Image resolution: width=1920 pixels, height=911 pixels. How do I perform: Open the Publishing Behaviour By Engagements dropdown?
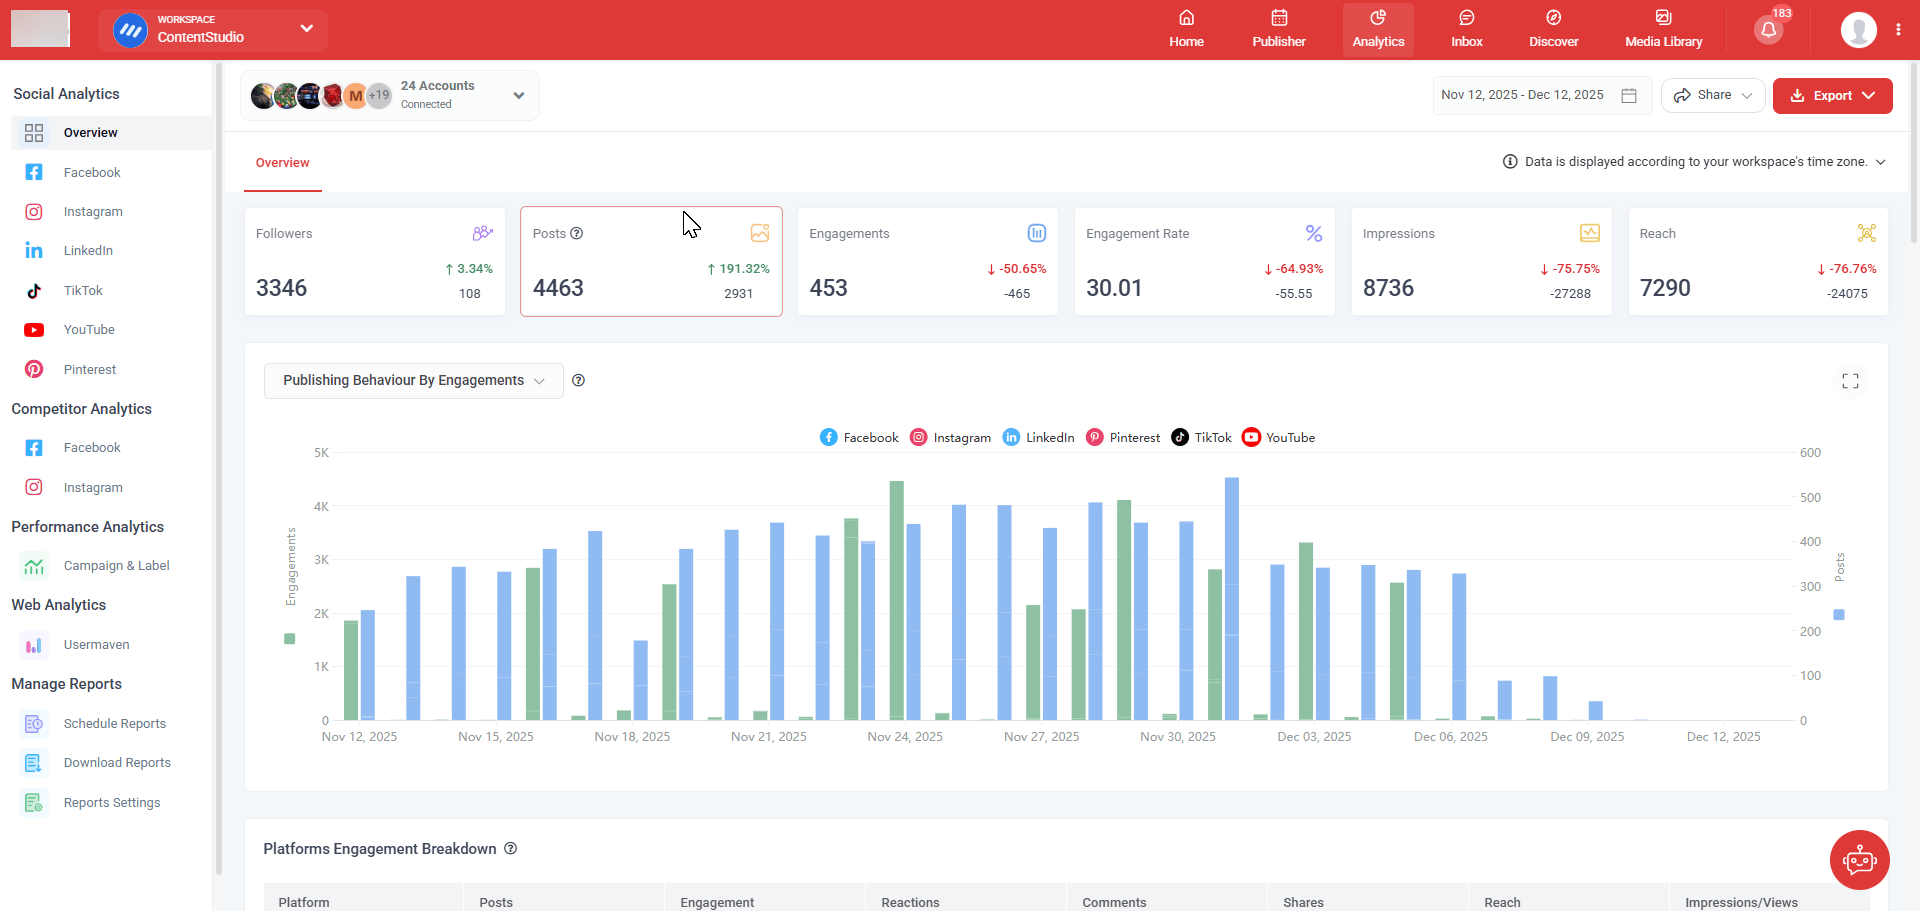click(412, 380)
